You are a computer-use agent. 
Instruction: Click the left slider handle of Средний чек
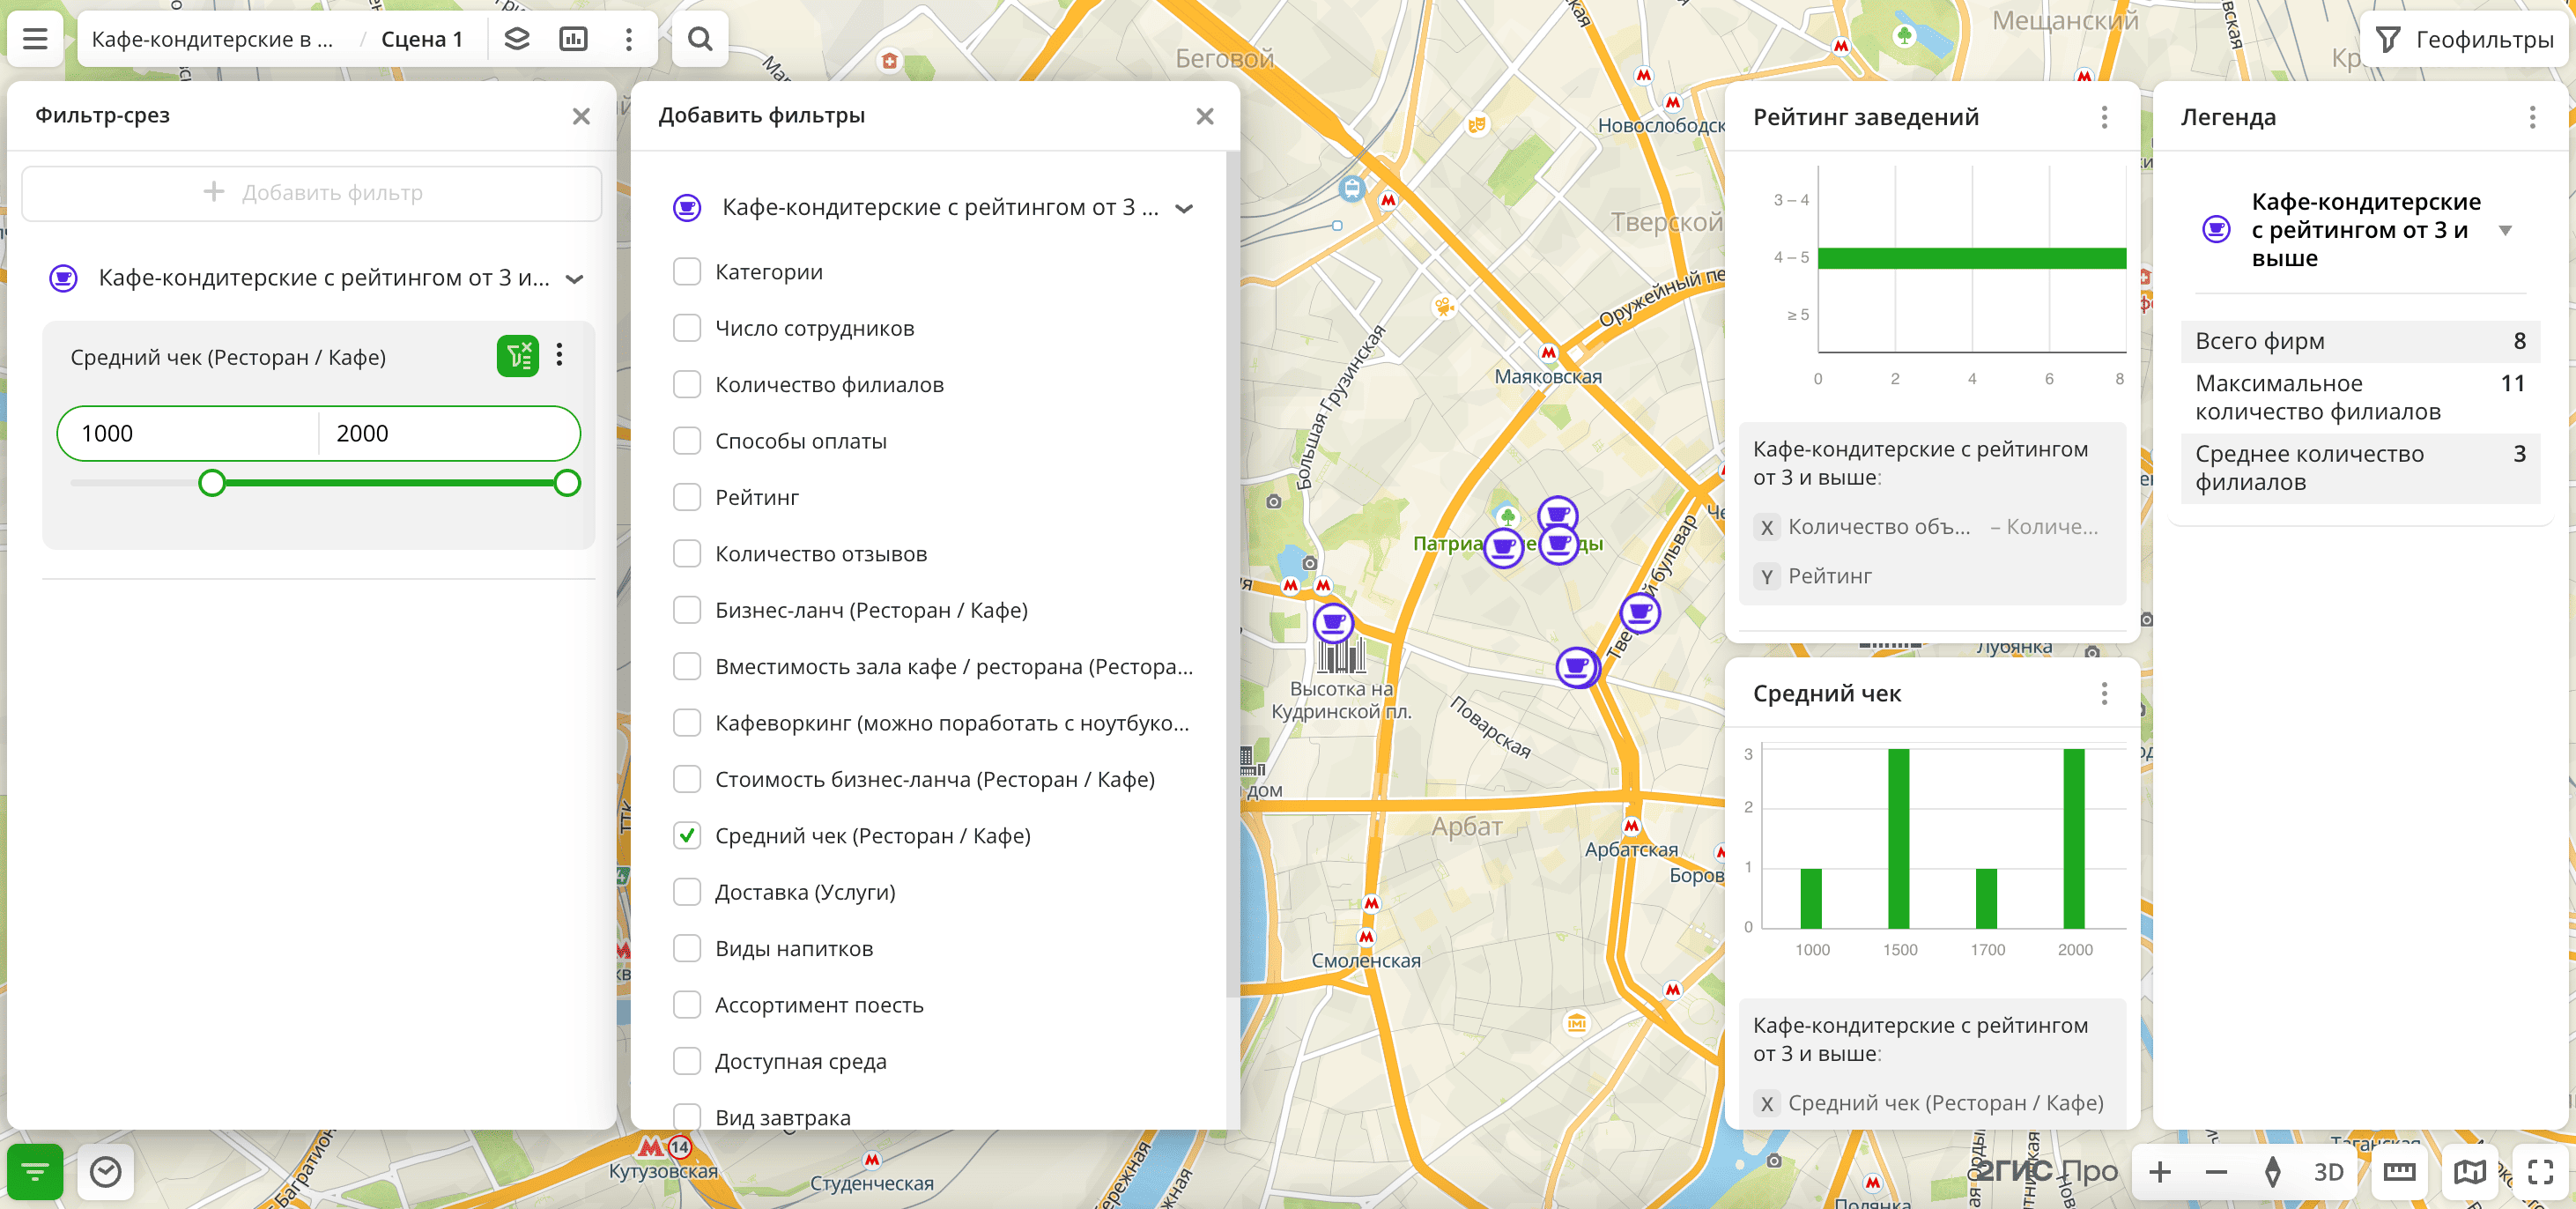pos(212,483)
